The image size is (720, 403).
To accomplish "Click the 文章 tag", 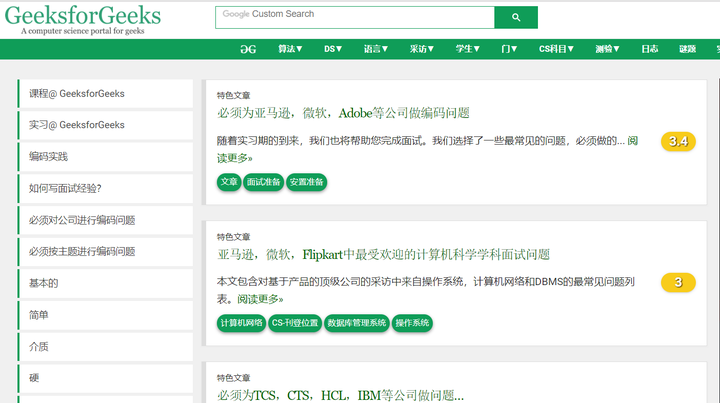I will click(x=229, y=182).
